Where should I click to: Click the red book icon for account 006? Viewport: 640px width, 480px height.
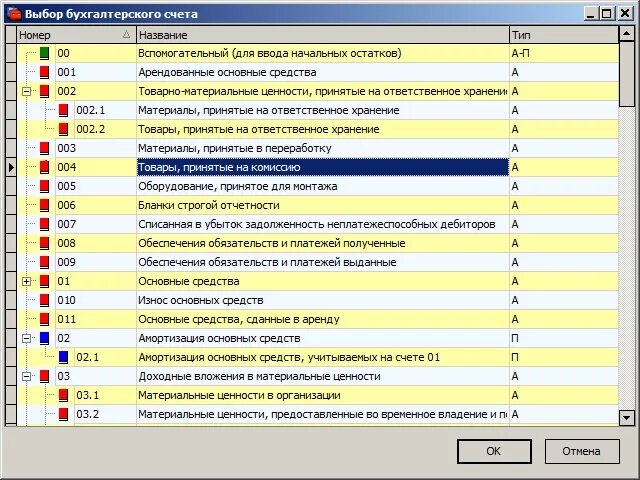pyautogui.click(x=44, y=205)
